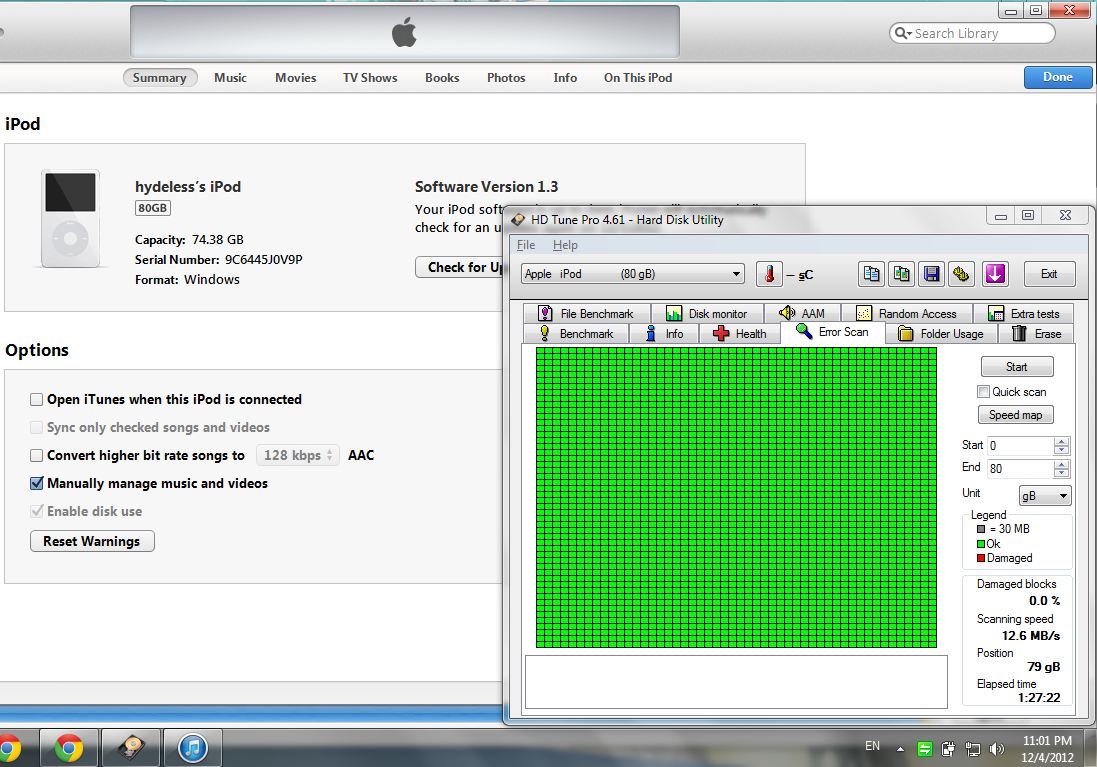This screenshot has height=767, width=1097.
Task: Click the EN language indicator
Action: click(872, 746)
